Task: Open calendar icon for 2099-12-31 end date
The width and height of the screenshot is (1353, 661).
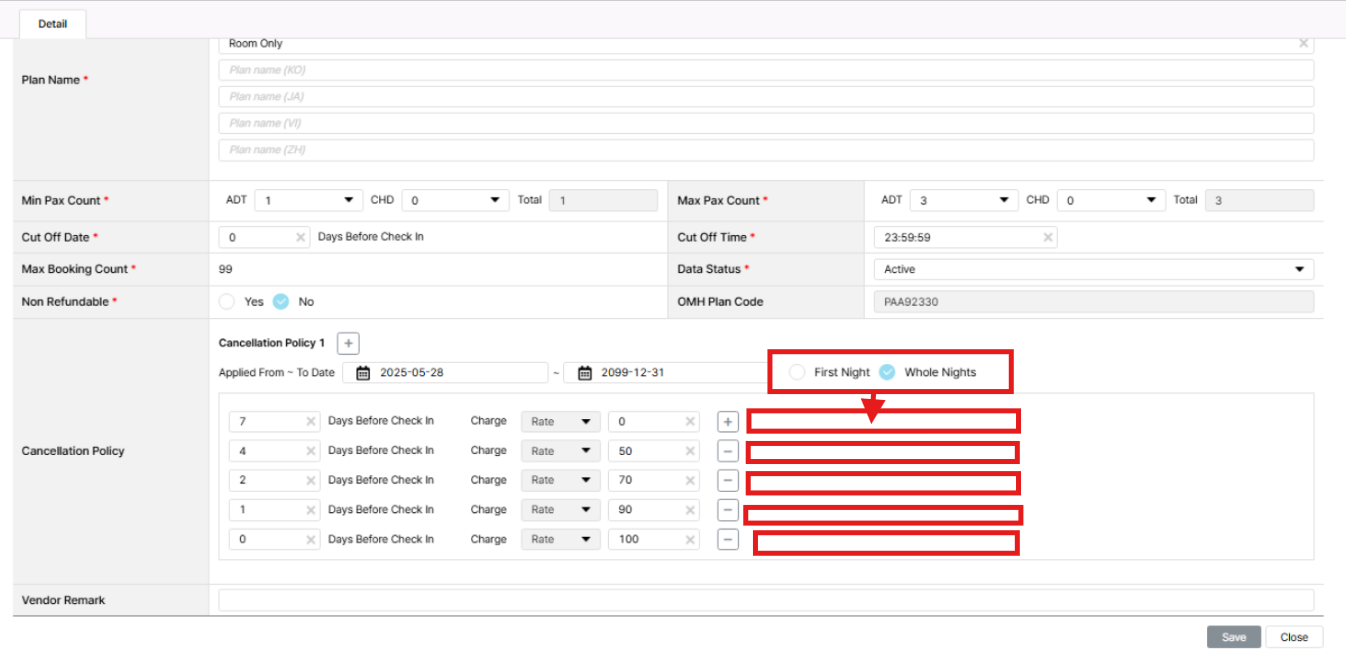Action: tap(585, 373)
